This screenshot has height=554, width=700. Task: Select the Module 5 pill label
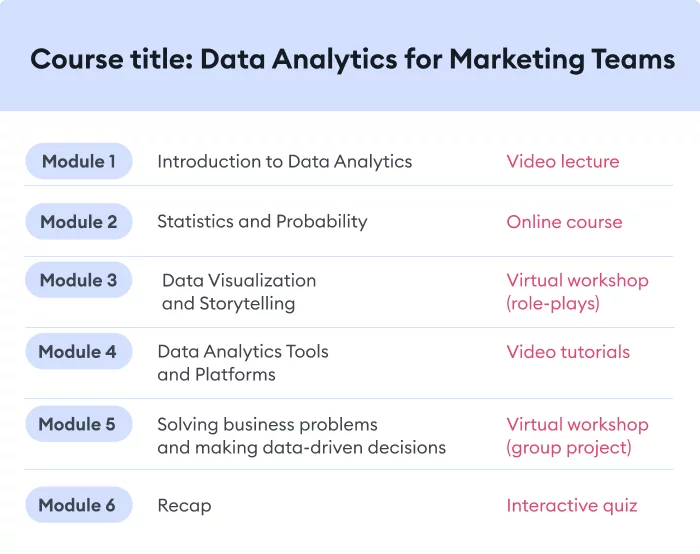tap(78, 424)
